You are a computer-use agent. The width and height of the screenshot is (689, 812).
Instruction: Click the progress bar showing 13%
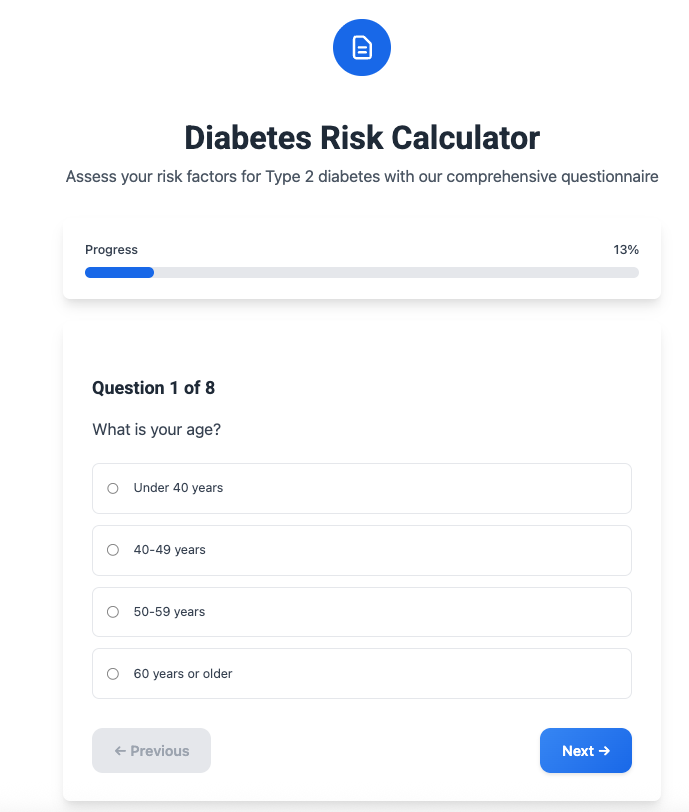361,272
